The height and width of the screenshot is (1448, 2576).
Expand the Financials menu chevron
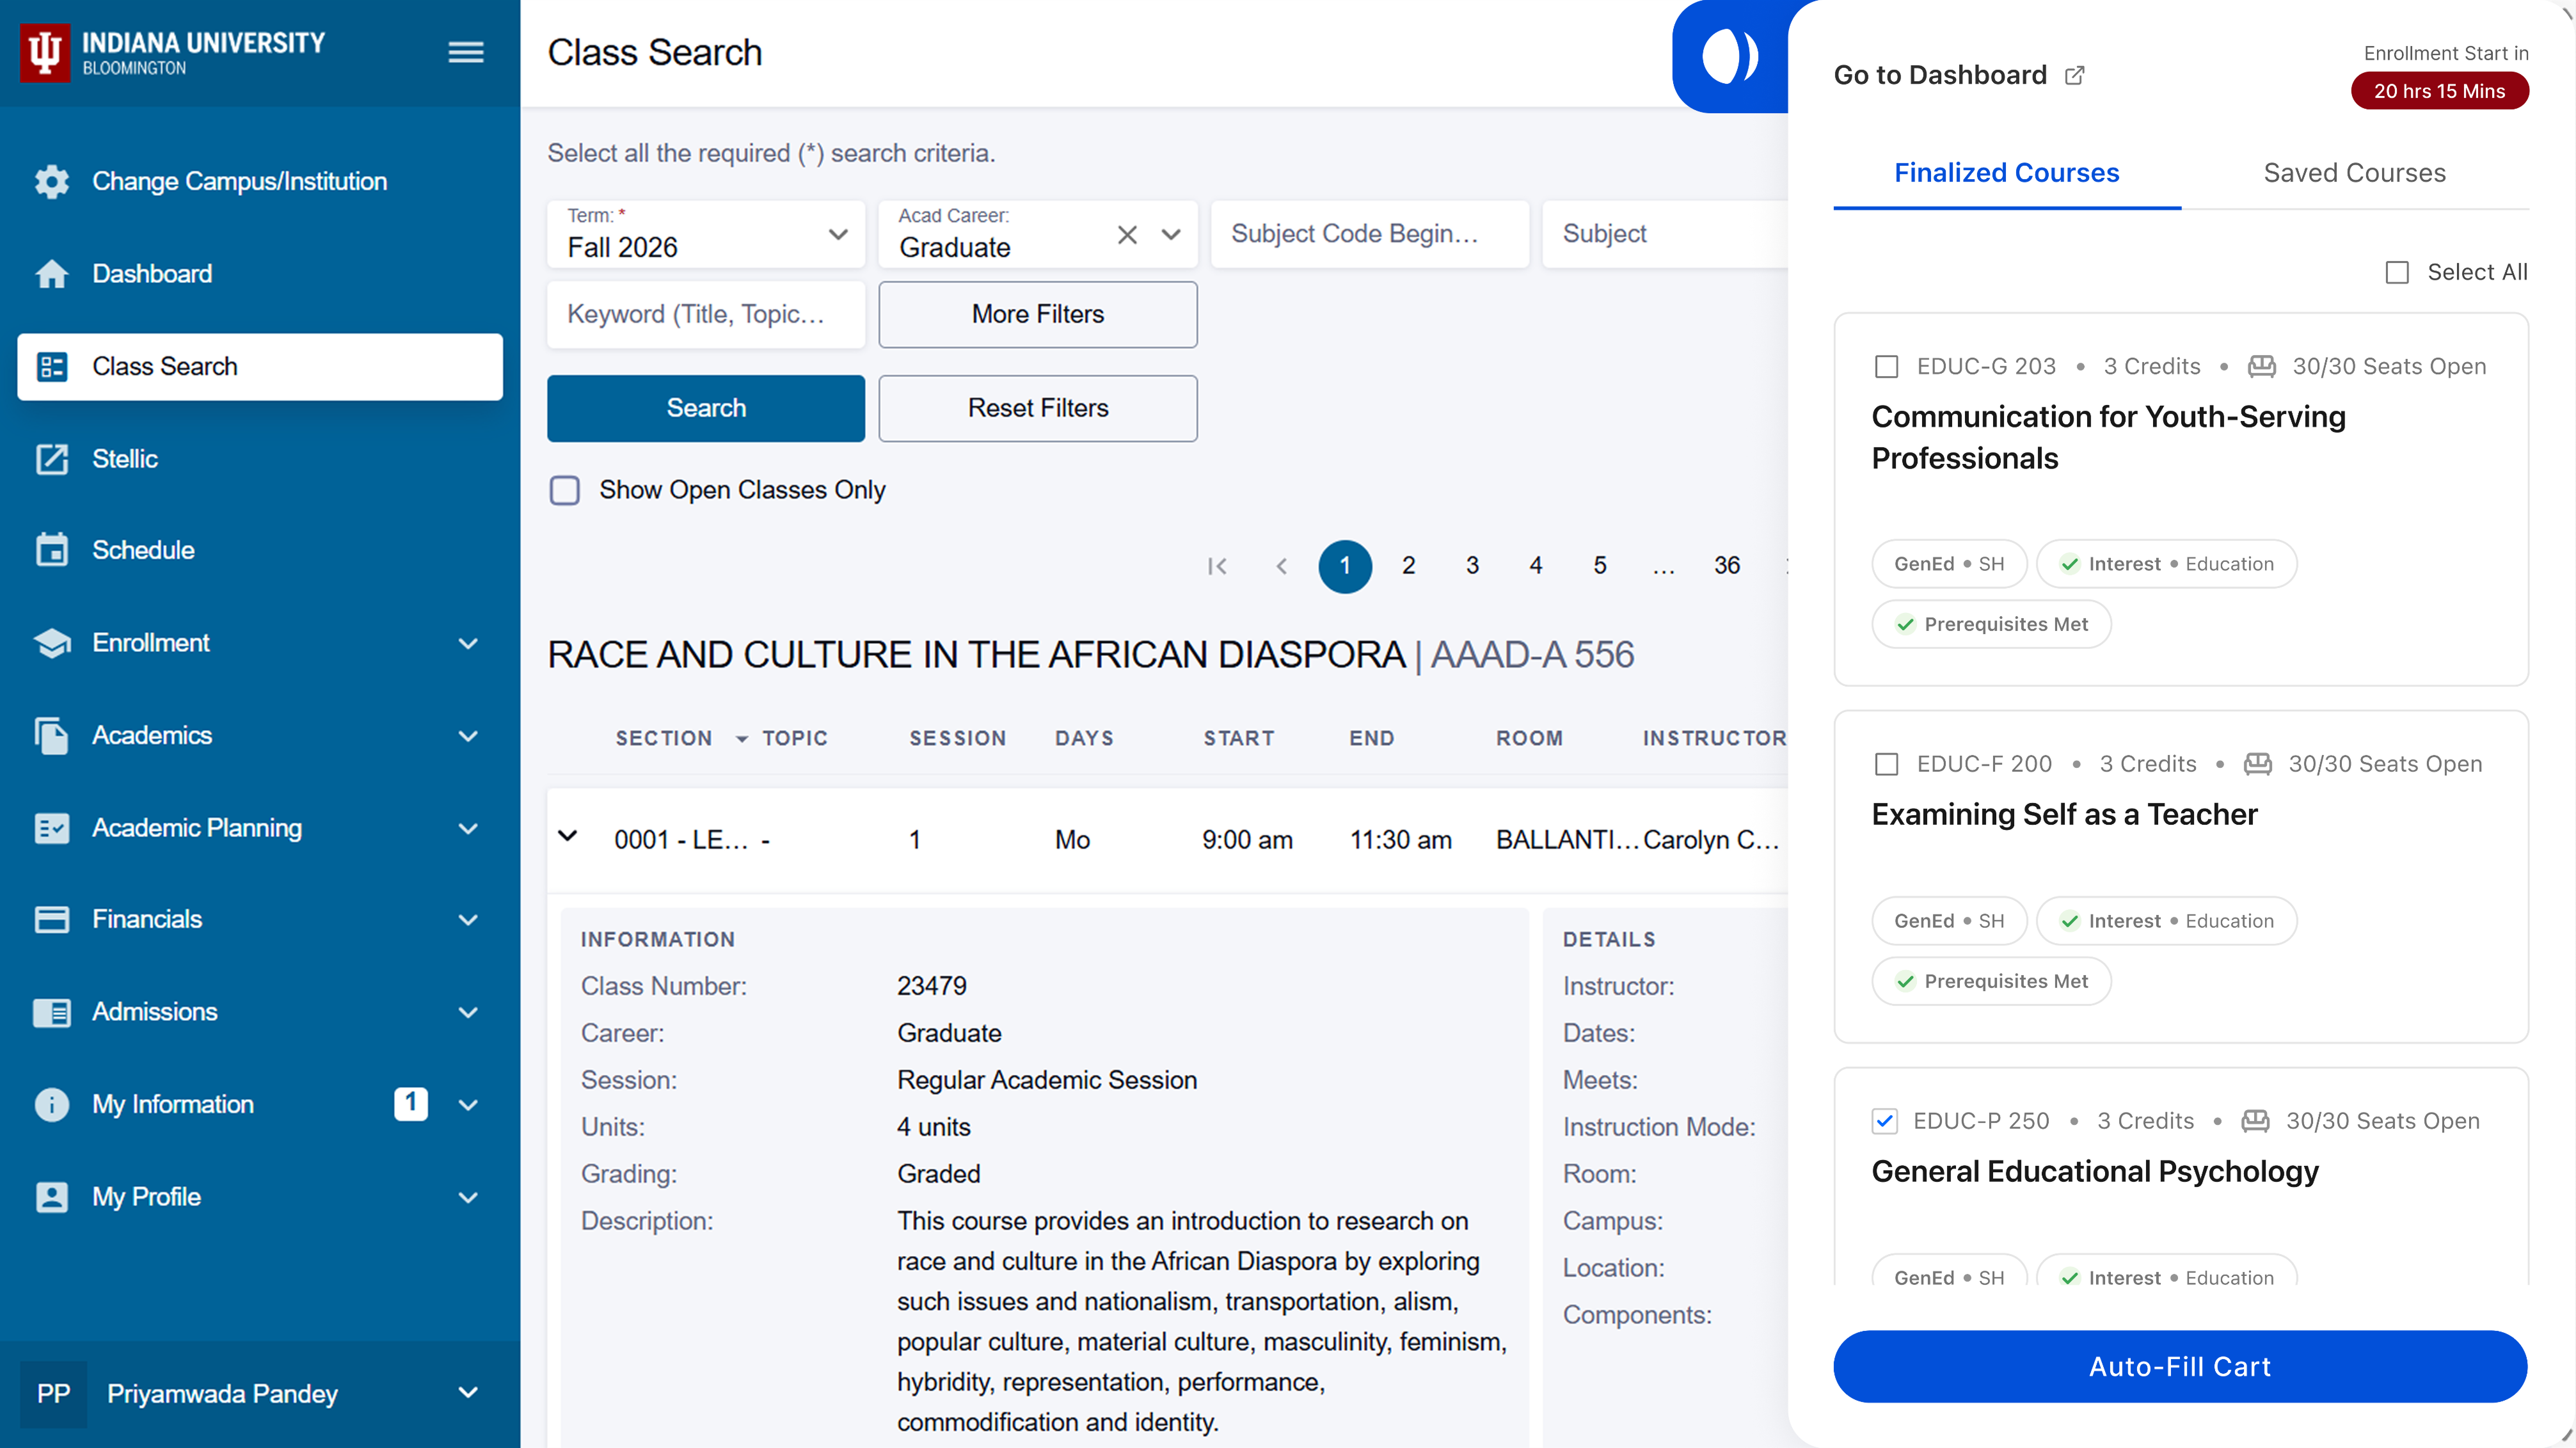468,920
